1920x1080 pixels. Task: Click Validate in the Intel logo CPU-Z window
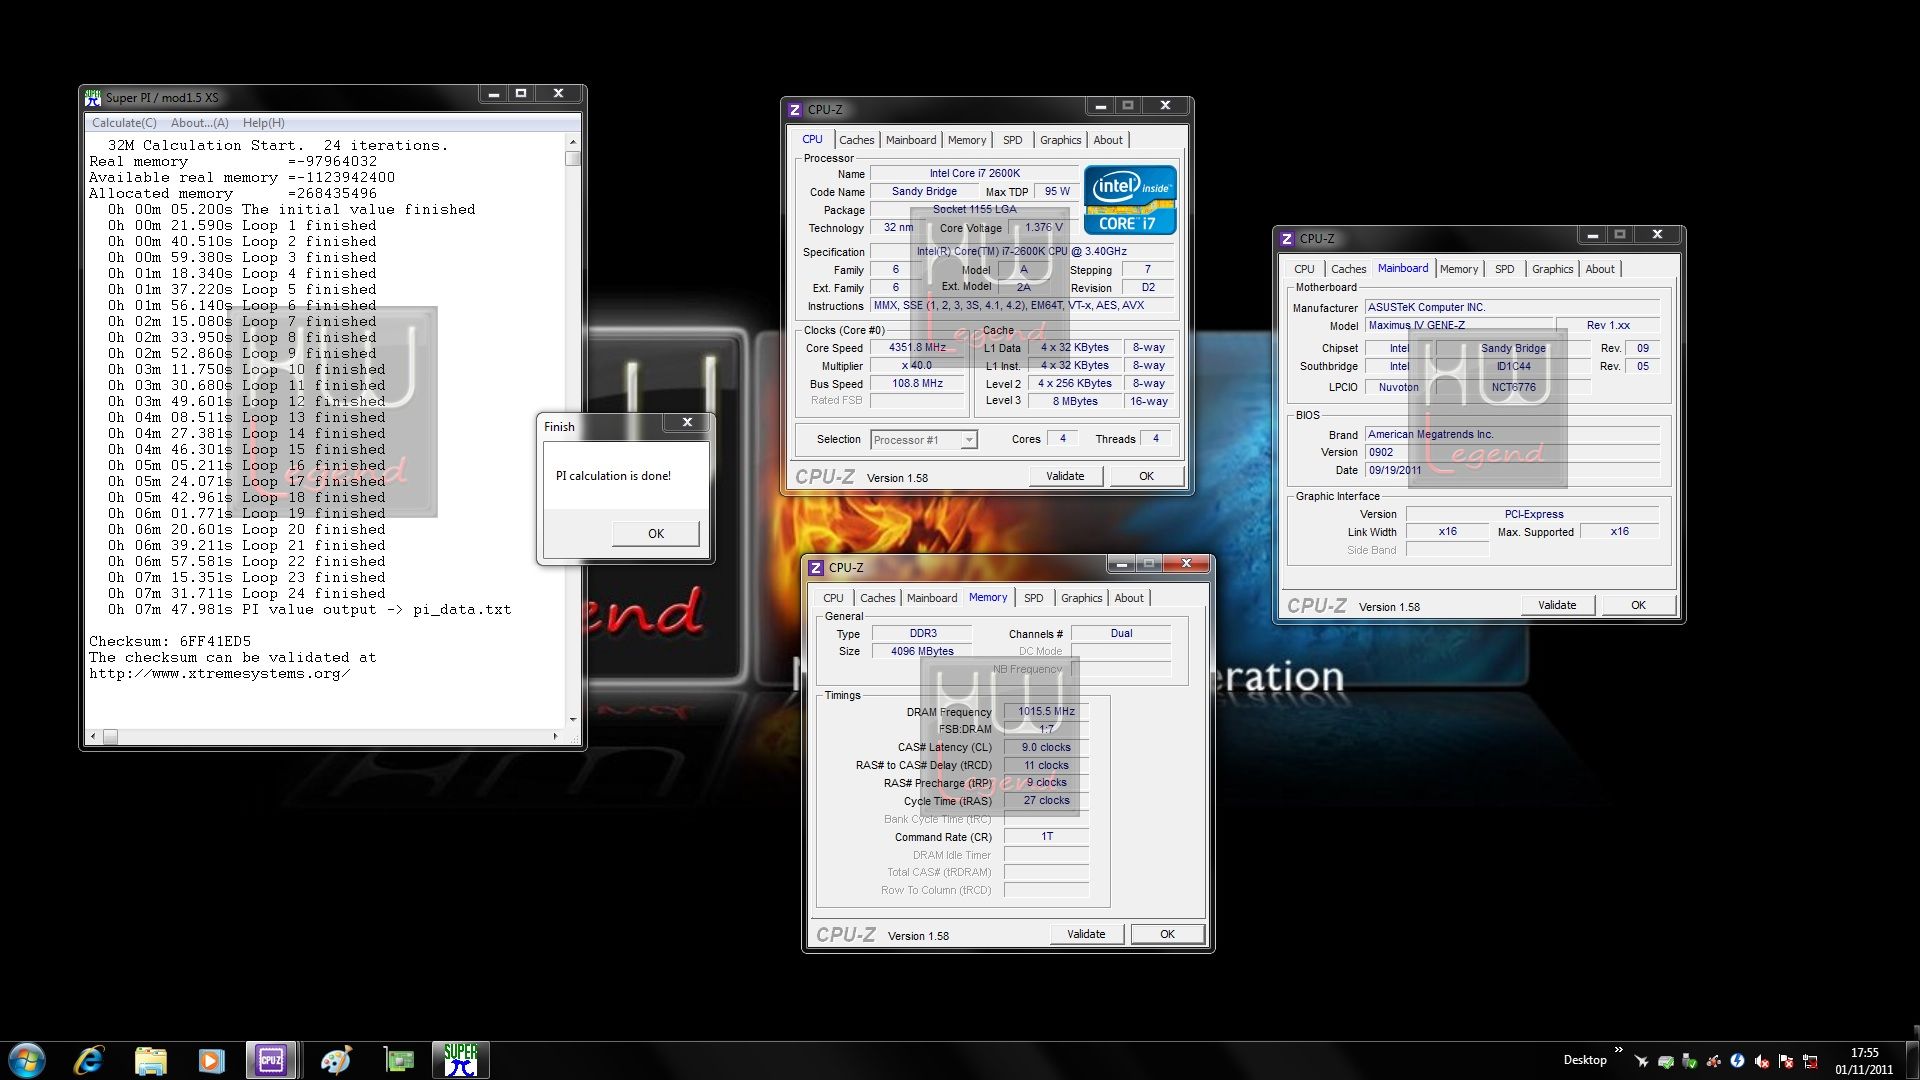(1065, 476)
